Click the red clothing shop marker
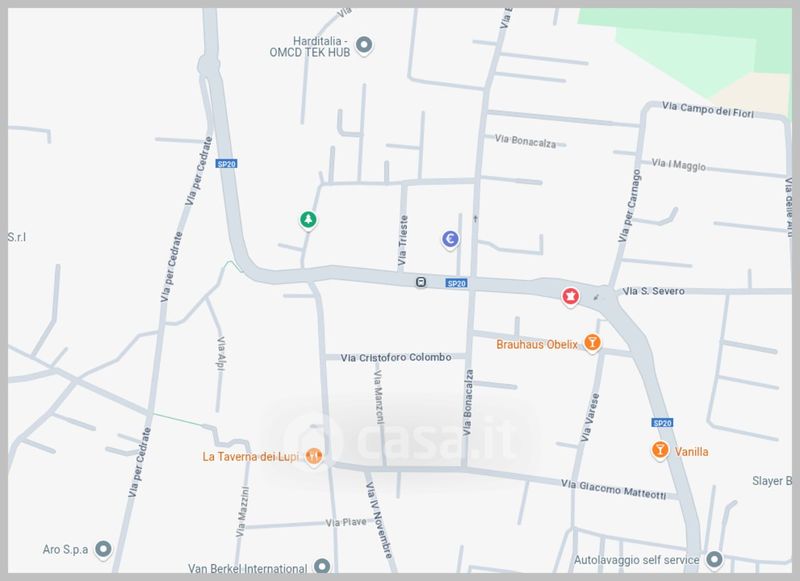The height and width of the screenshot is (581, 800). click(569, 296)
